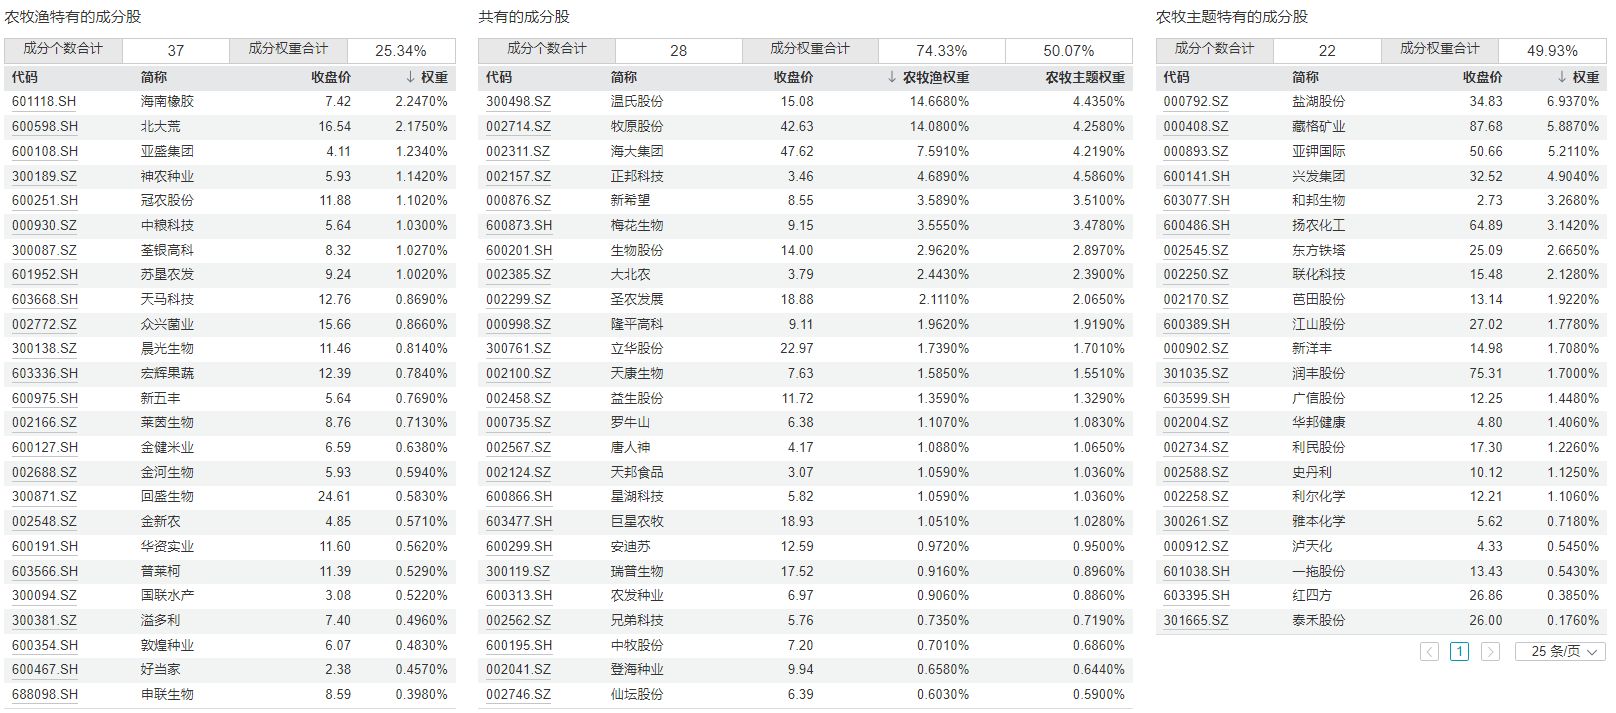This screenshot has width=1616, height=713.
Task: Sort 农牧渔特有 table by 权重 column
Action: point(425,77)
